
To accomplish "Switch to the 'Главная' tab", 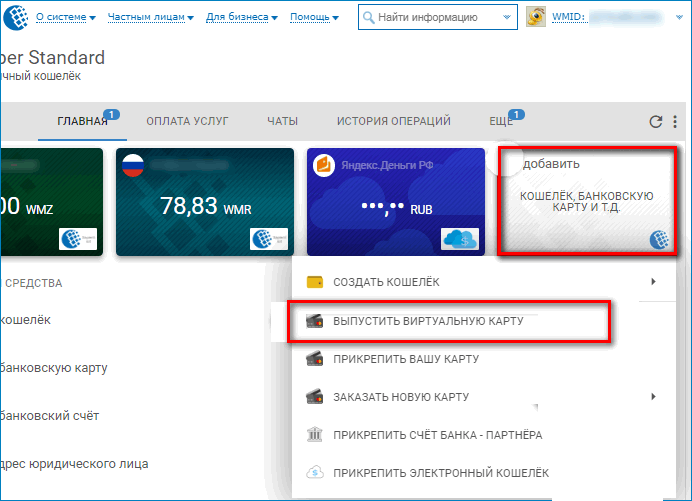I will pos(83,121).
